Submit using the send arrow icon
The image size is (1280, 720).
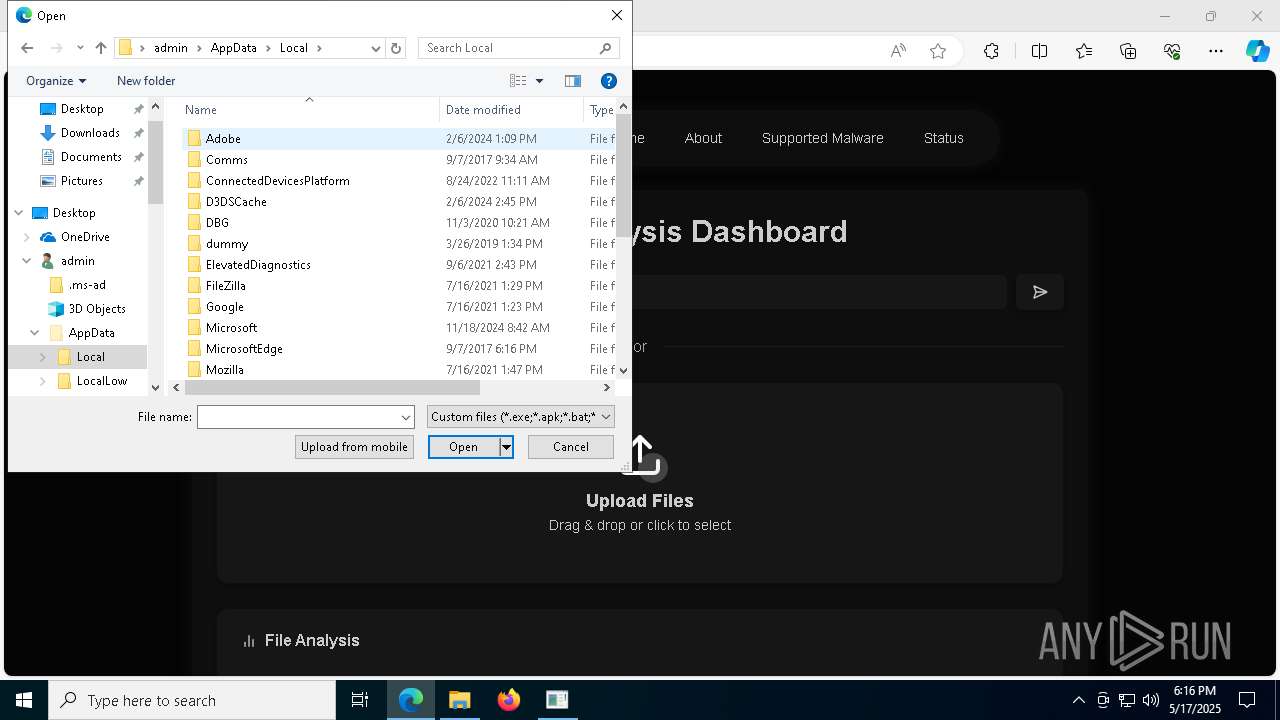coord(1040,292)
